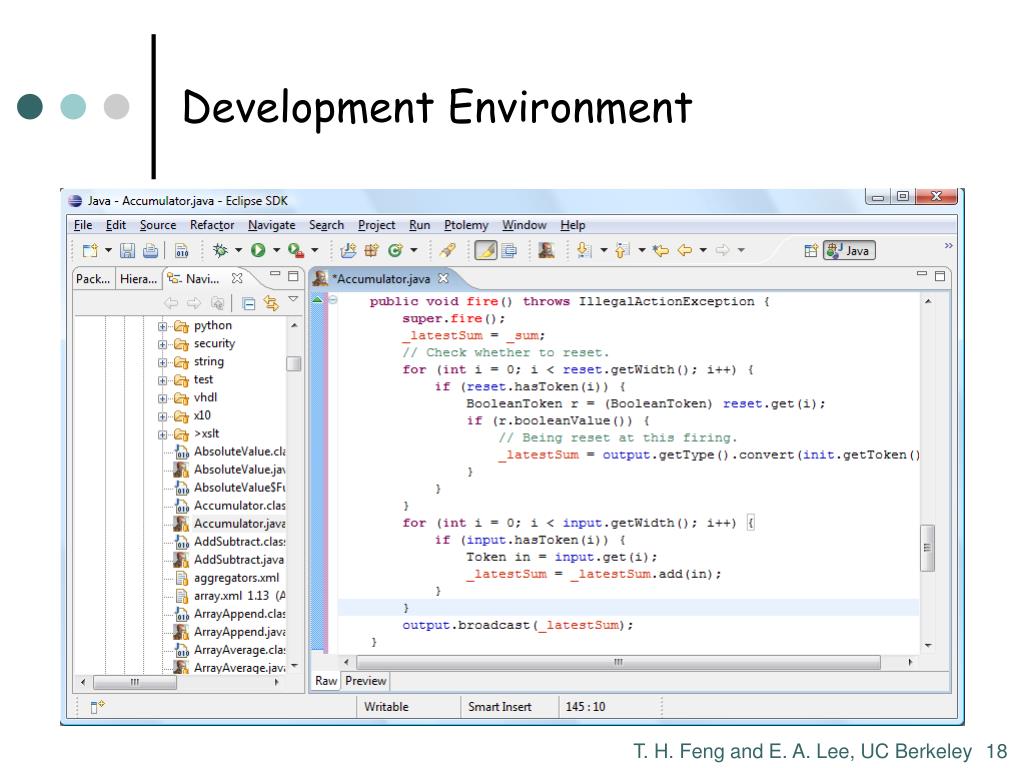This screenshot has height=768, width=1024.
Task: Select AddSubtract.java in the Navigator
Action: (x=229, y=560)
